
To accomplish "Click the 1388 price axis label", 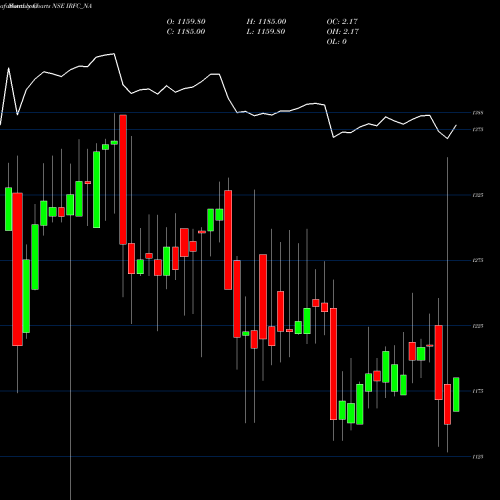I will 478,113.
